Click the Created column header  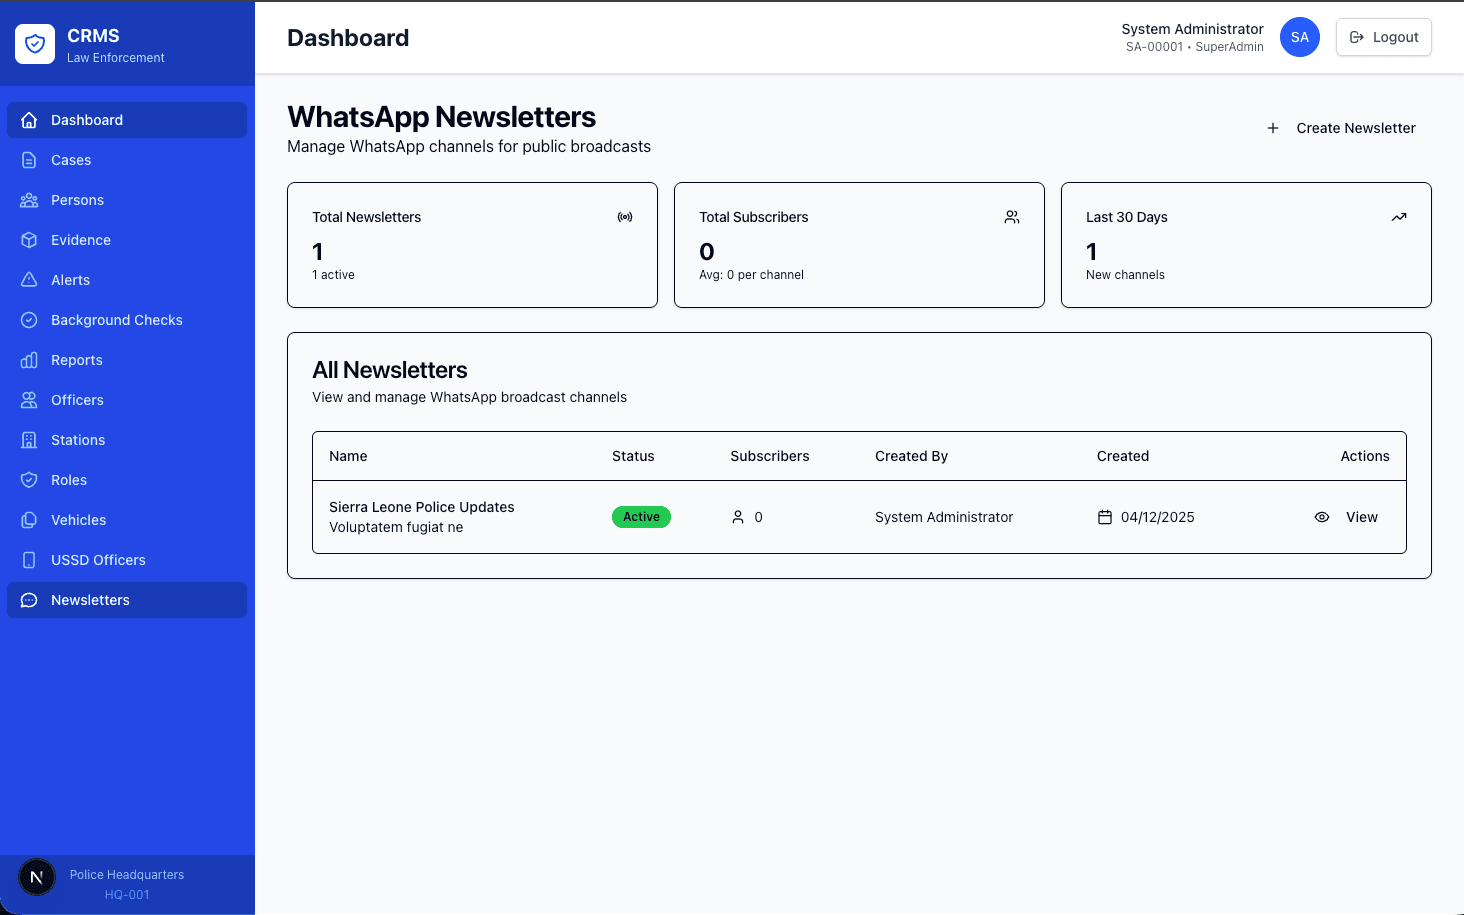point(1123,456)
